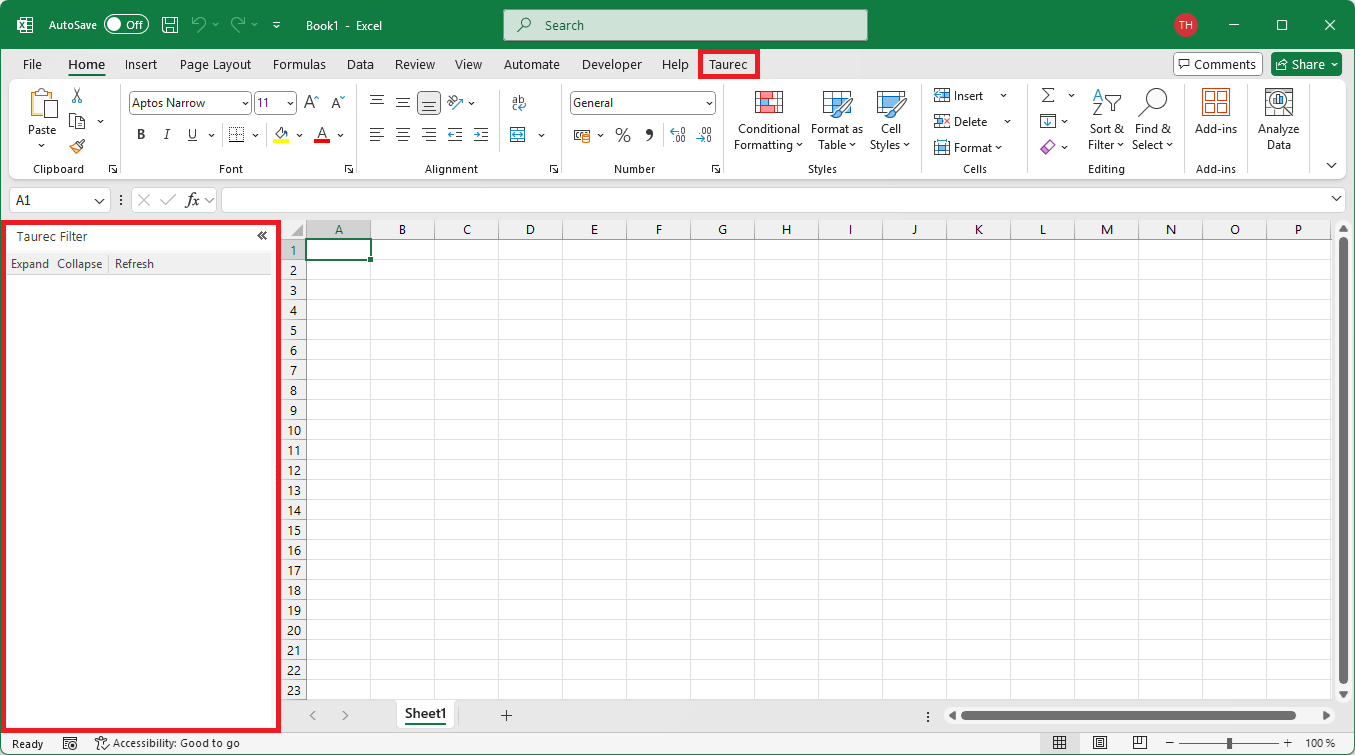Viewport: 1355px width, 755px height.
Task: Apply Italic formatting
Action: pyautogui.click(x=166, y=135)
